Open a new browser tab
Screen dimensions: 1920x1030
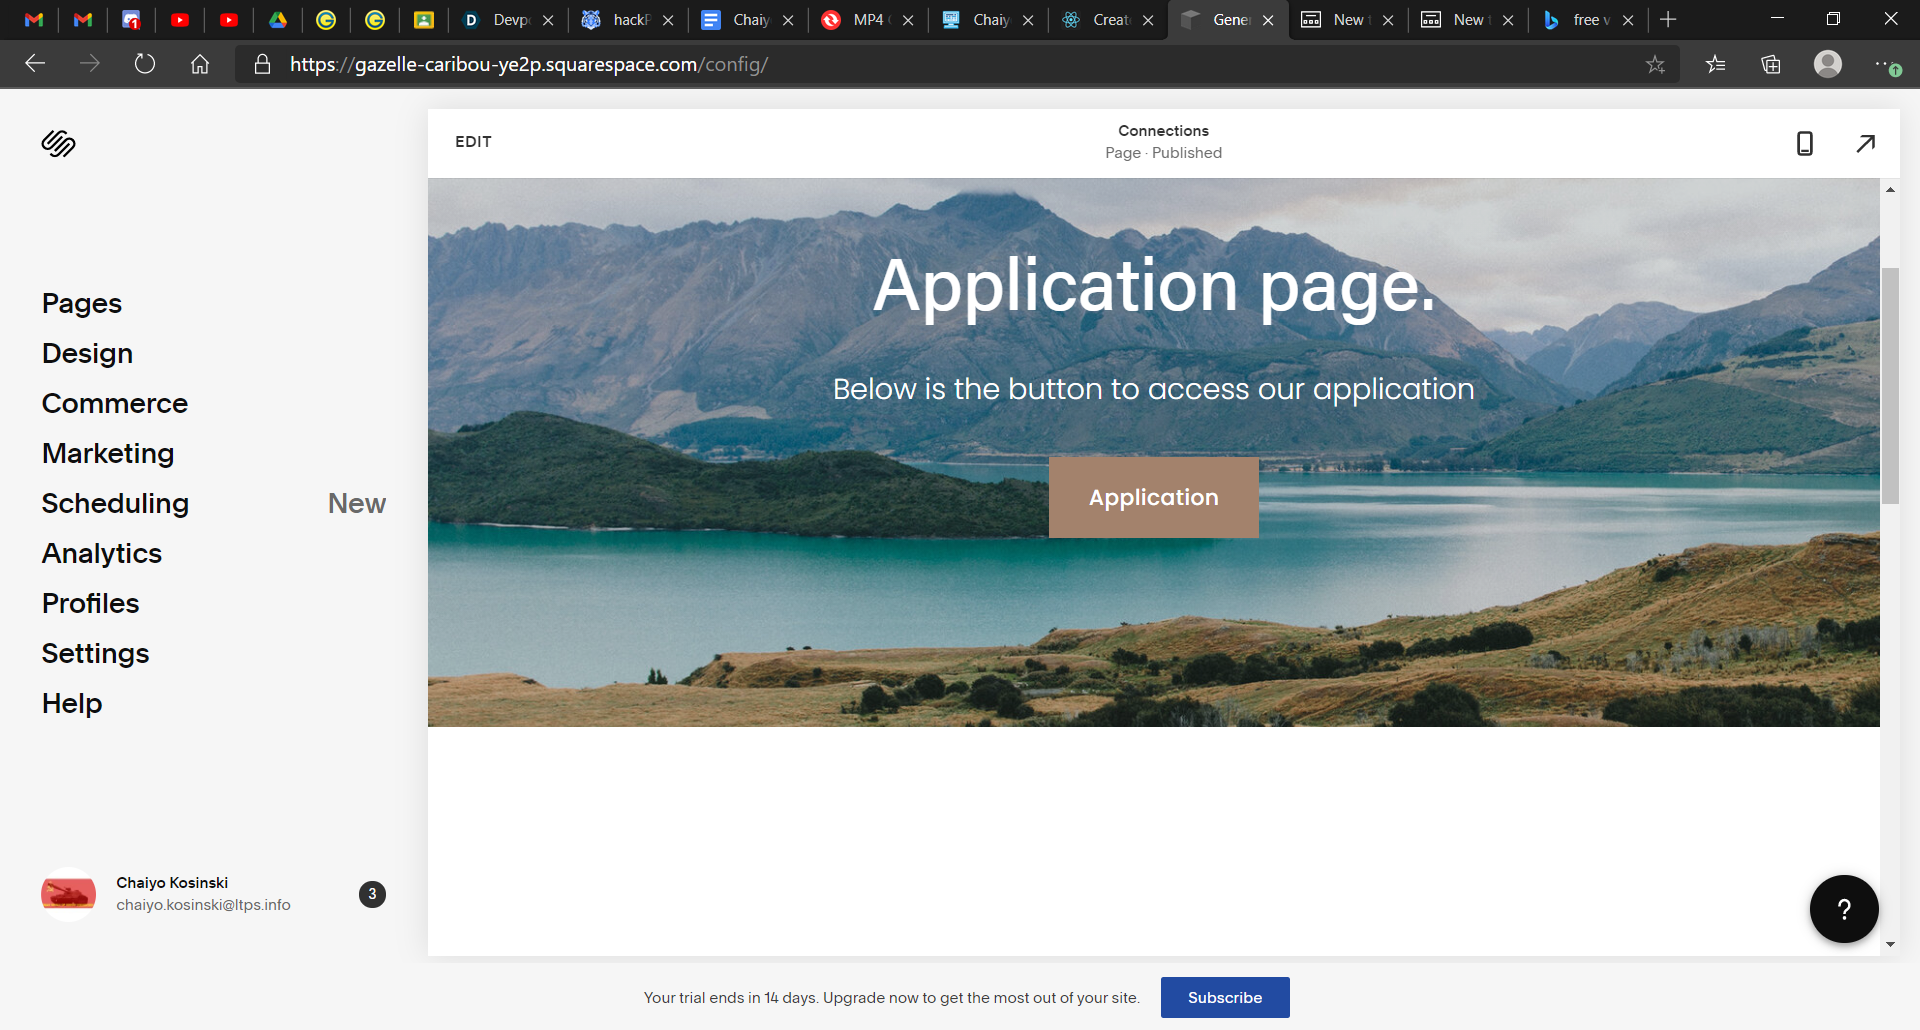click(x=1668, y=19)
